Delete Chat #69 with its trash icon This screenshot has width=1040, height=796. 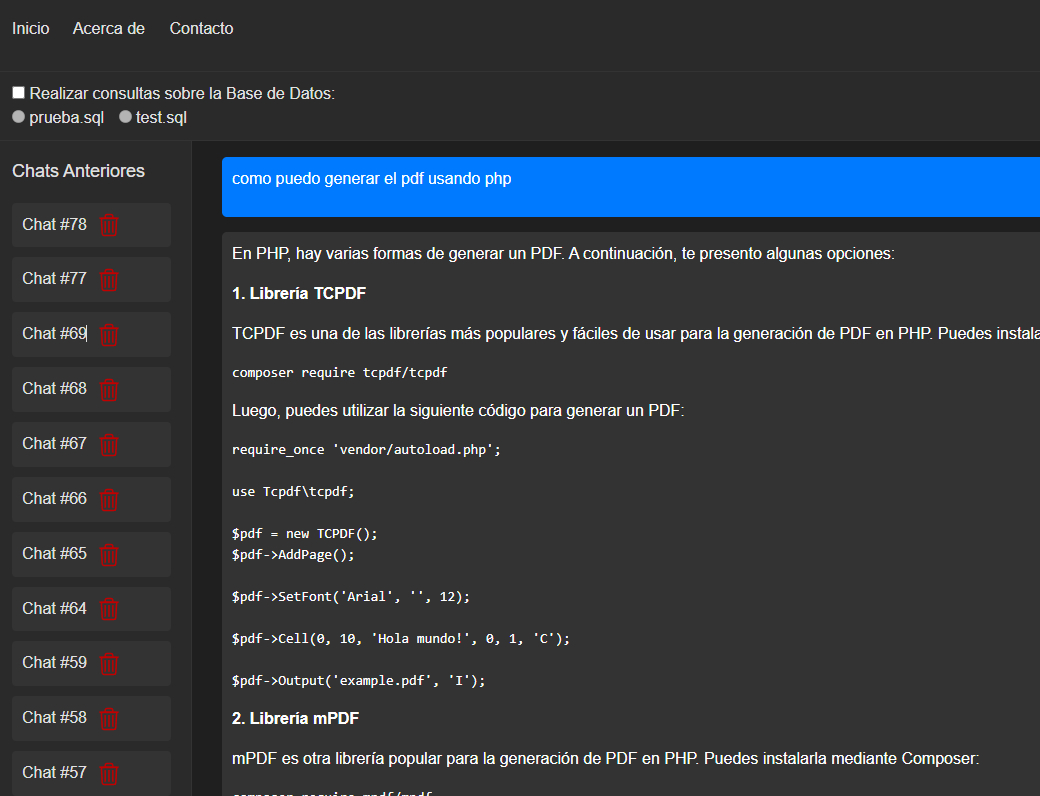click(109, 335)
